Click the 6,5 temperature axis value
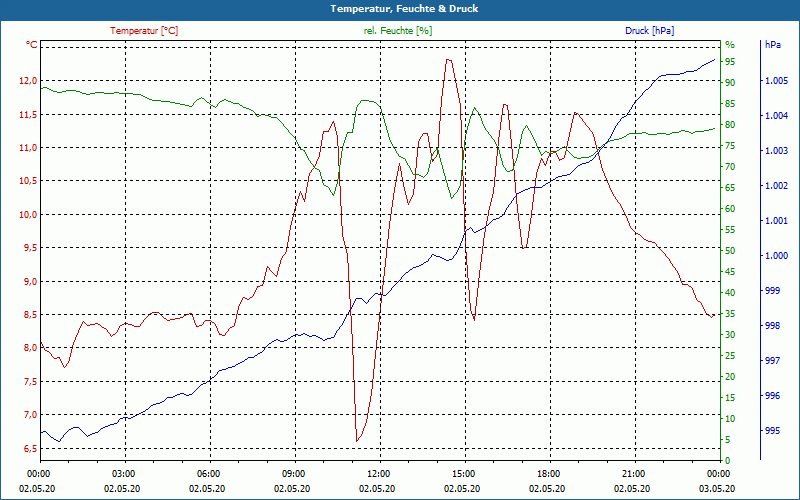 coord(30,448)
